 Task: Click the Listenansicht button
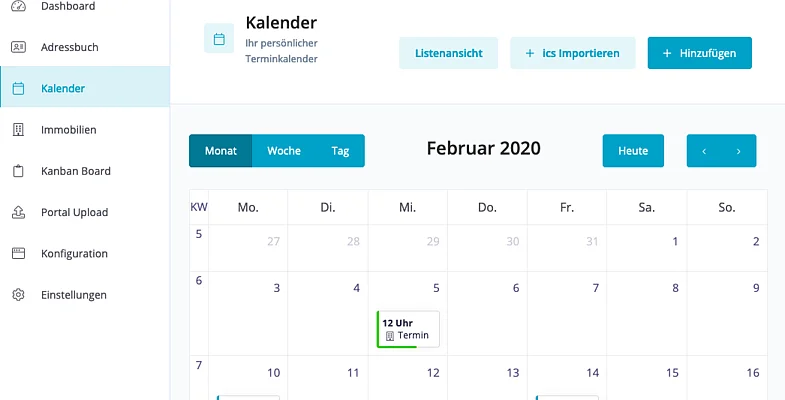coord(449,53)
